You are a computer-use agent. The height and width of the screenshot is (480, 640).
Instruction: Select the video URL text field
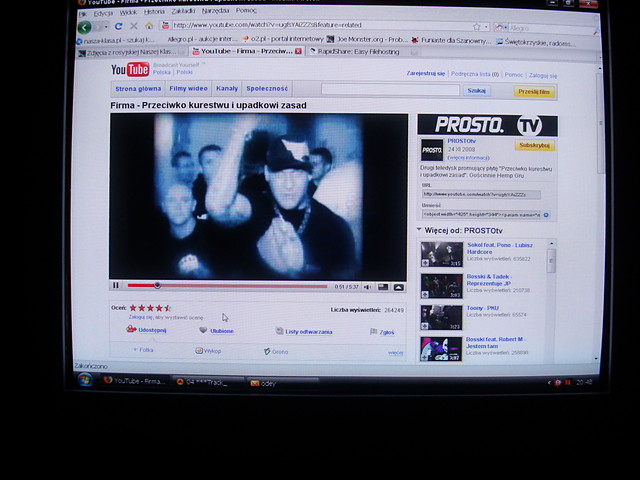481,195
